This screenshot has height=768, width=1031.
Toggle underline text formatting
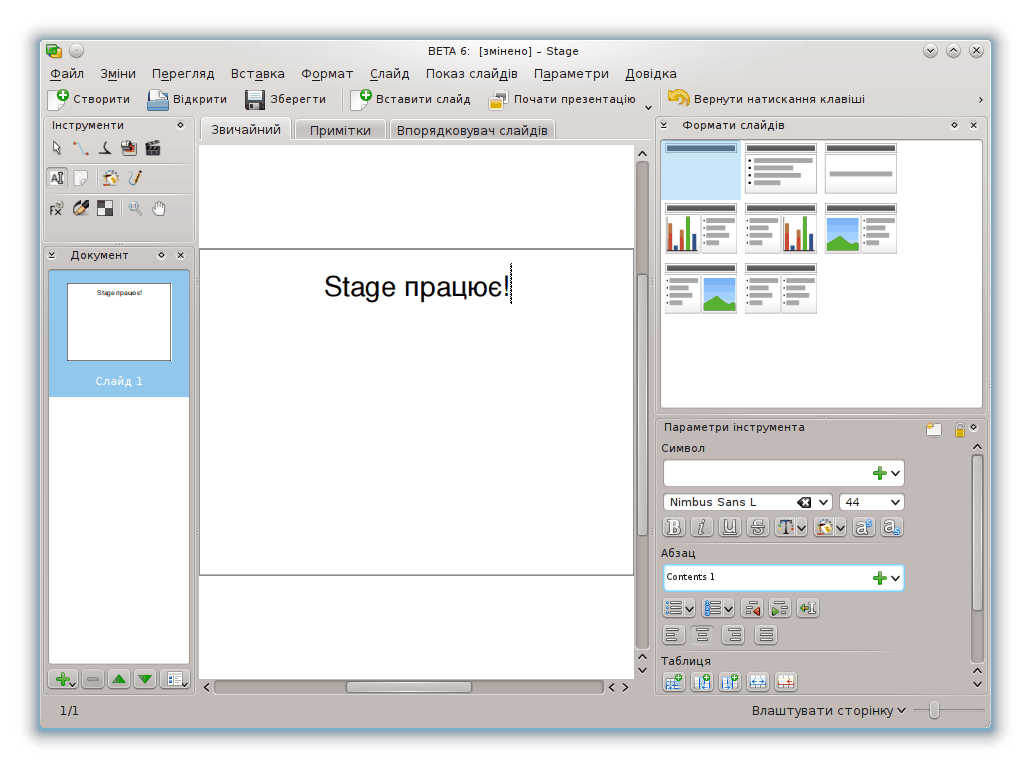729,527
